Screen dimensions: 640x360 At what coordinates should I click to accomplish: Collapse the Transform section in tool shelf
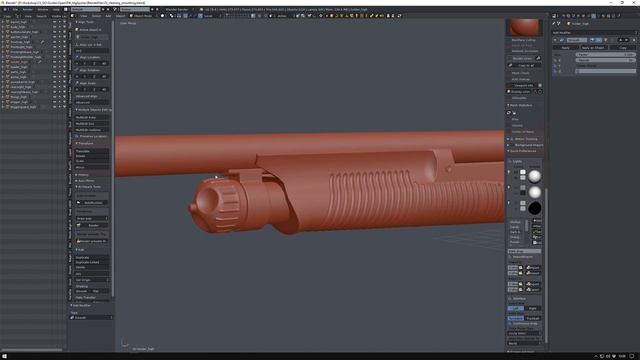point(85,143)
